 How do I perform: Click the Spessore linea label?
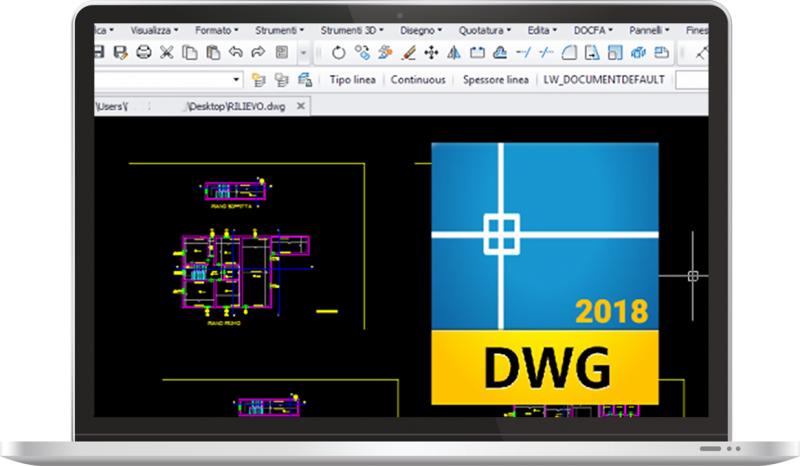[495, 80]
